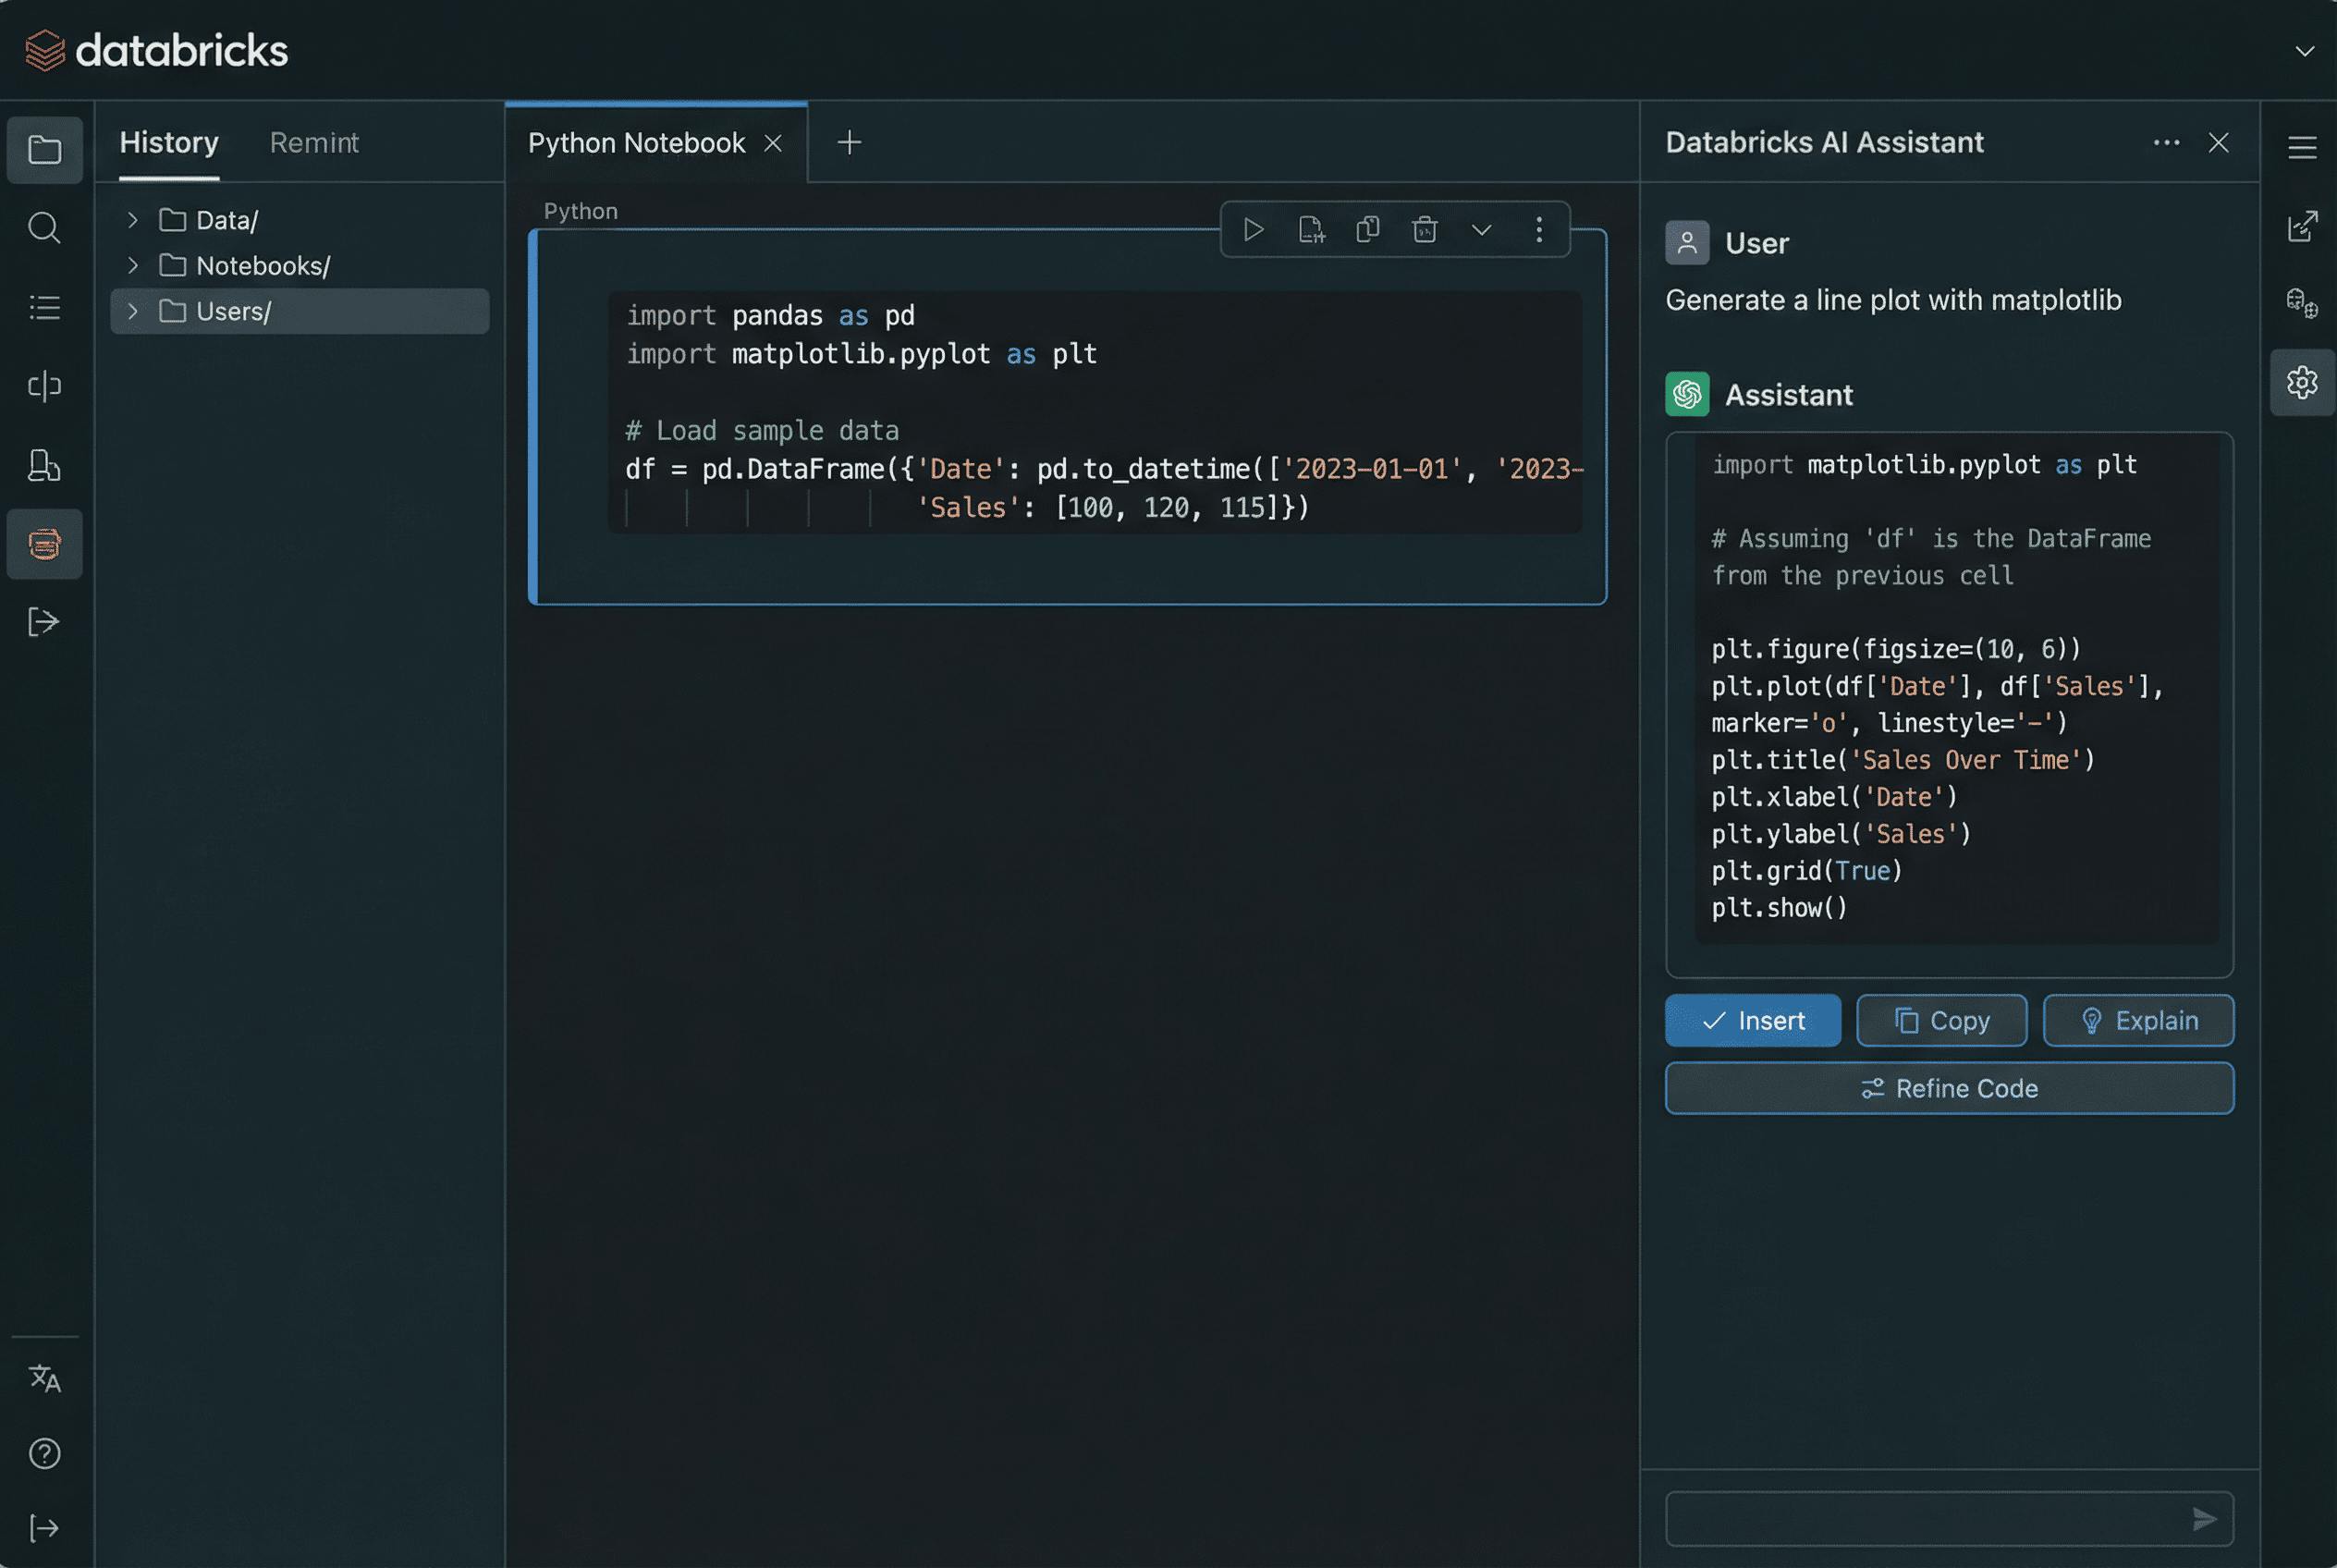
Task: Click the delete cell trash icon
Action: (1424, 230)
